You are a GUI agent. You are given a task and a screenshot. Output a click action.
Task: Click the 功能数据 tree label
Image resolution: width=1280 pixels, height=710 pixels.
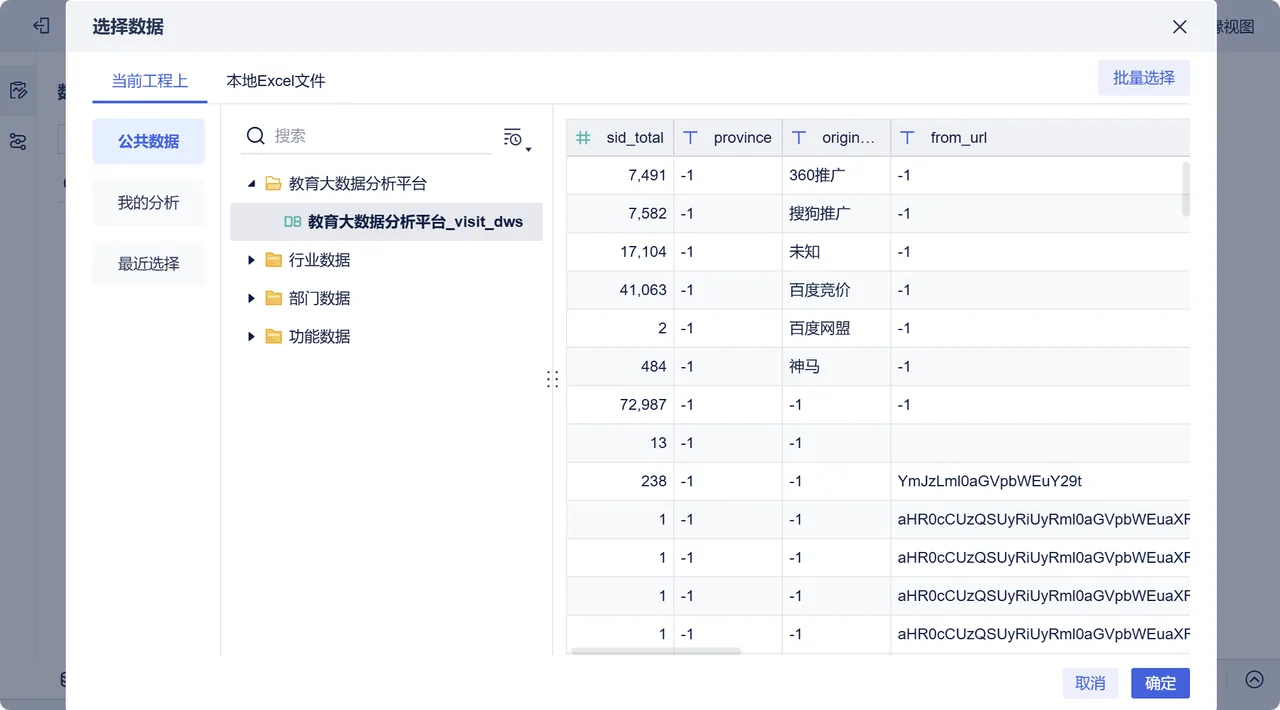[x=320, y=336]
